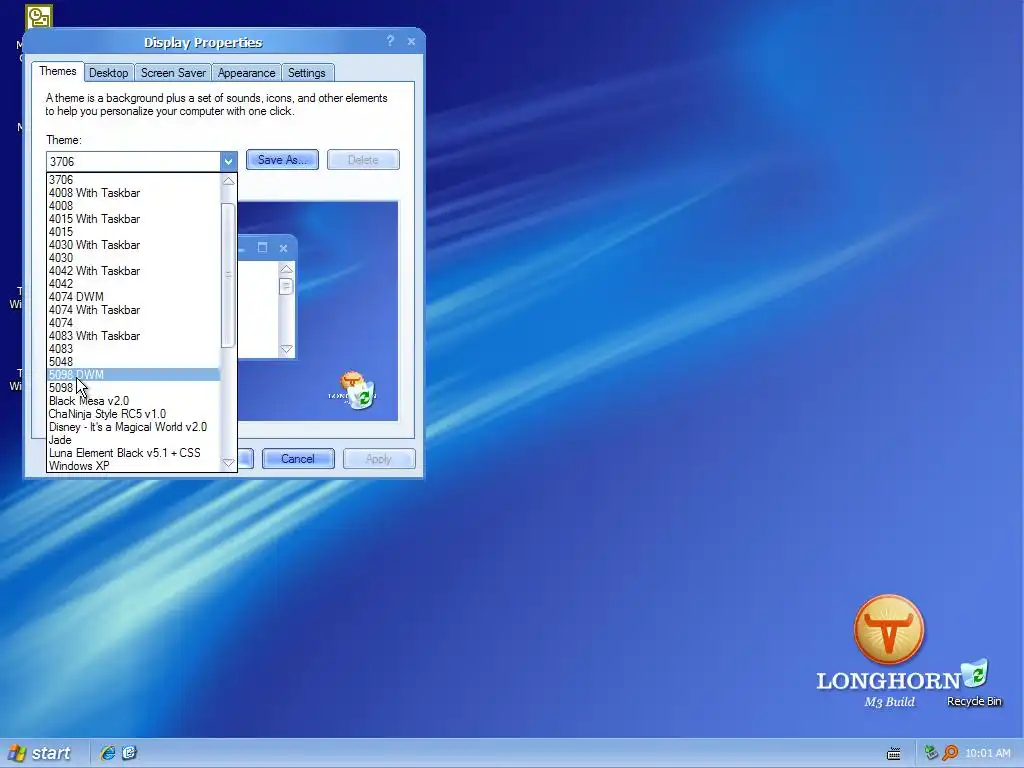Select the Windows XP theme
The width and height of the screenshot is (1024, 768).
pos(134,466)
